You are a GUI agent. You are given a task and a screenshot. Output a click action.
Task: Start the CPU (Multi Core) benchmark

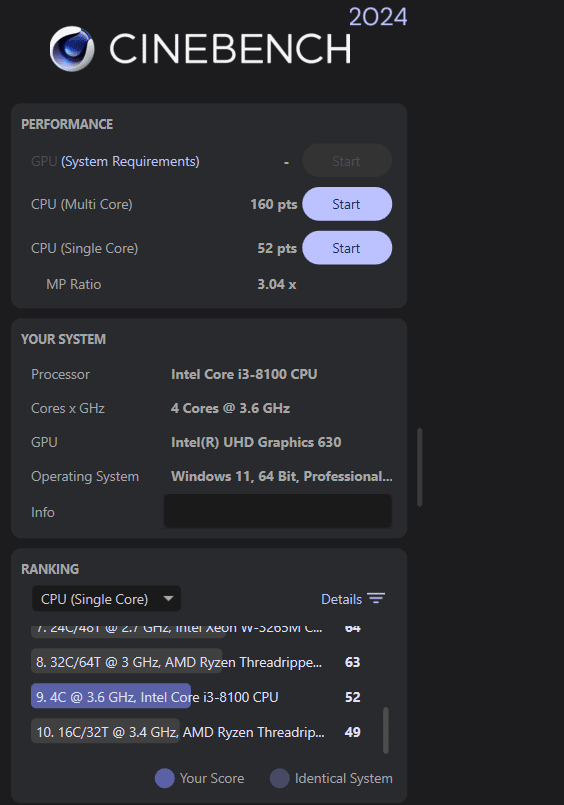point(347,204)
